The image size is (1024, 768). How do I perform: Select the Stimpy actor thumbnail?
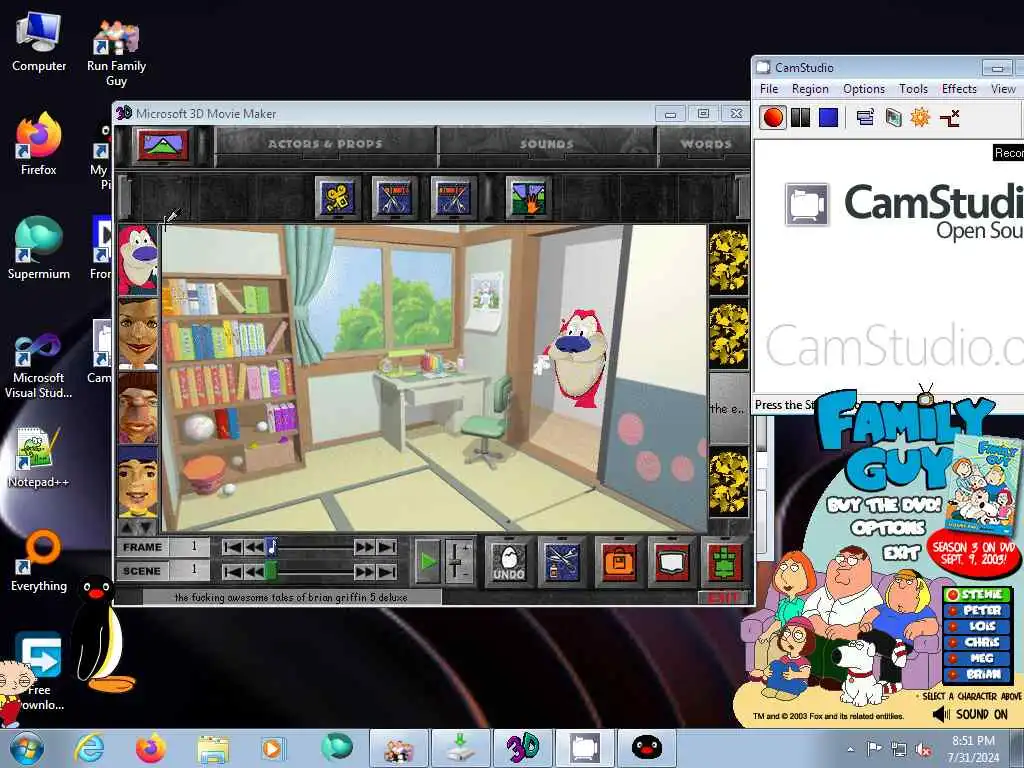coord(138,260)
